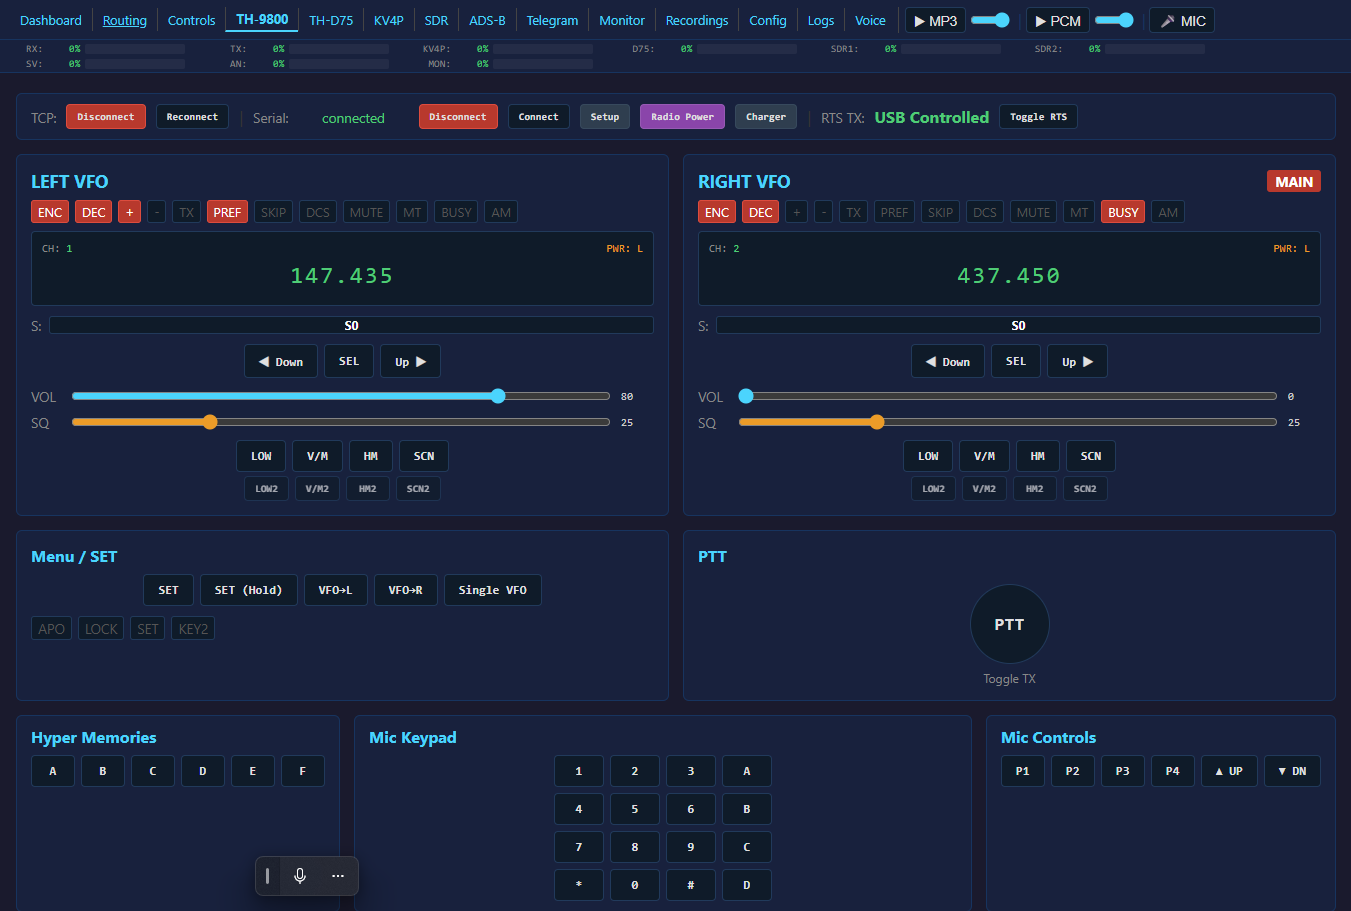Toggle LOCK indicator in Menu / SET
The width and height of the screenshot is (1351, 911).
(101, 629)
